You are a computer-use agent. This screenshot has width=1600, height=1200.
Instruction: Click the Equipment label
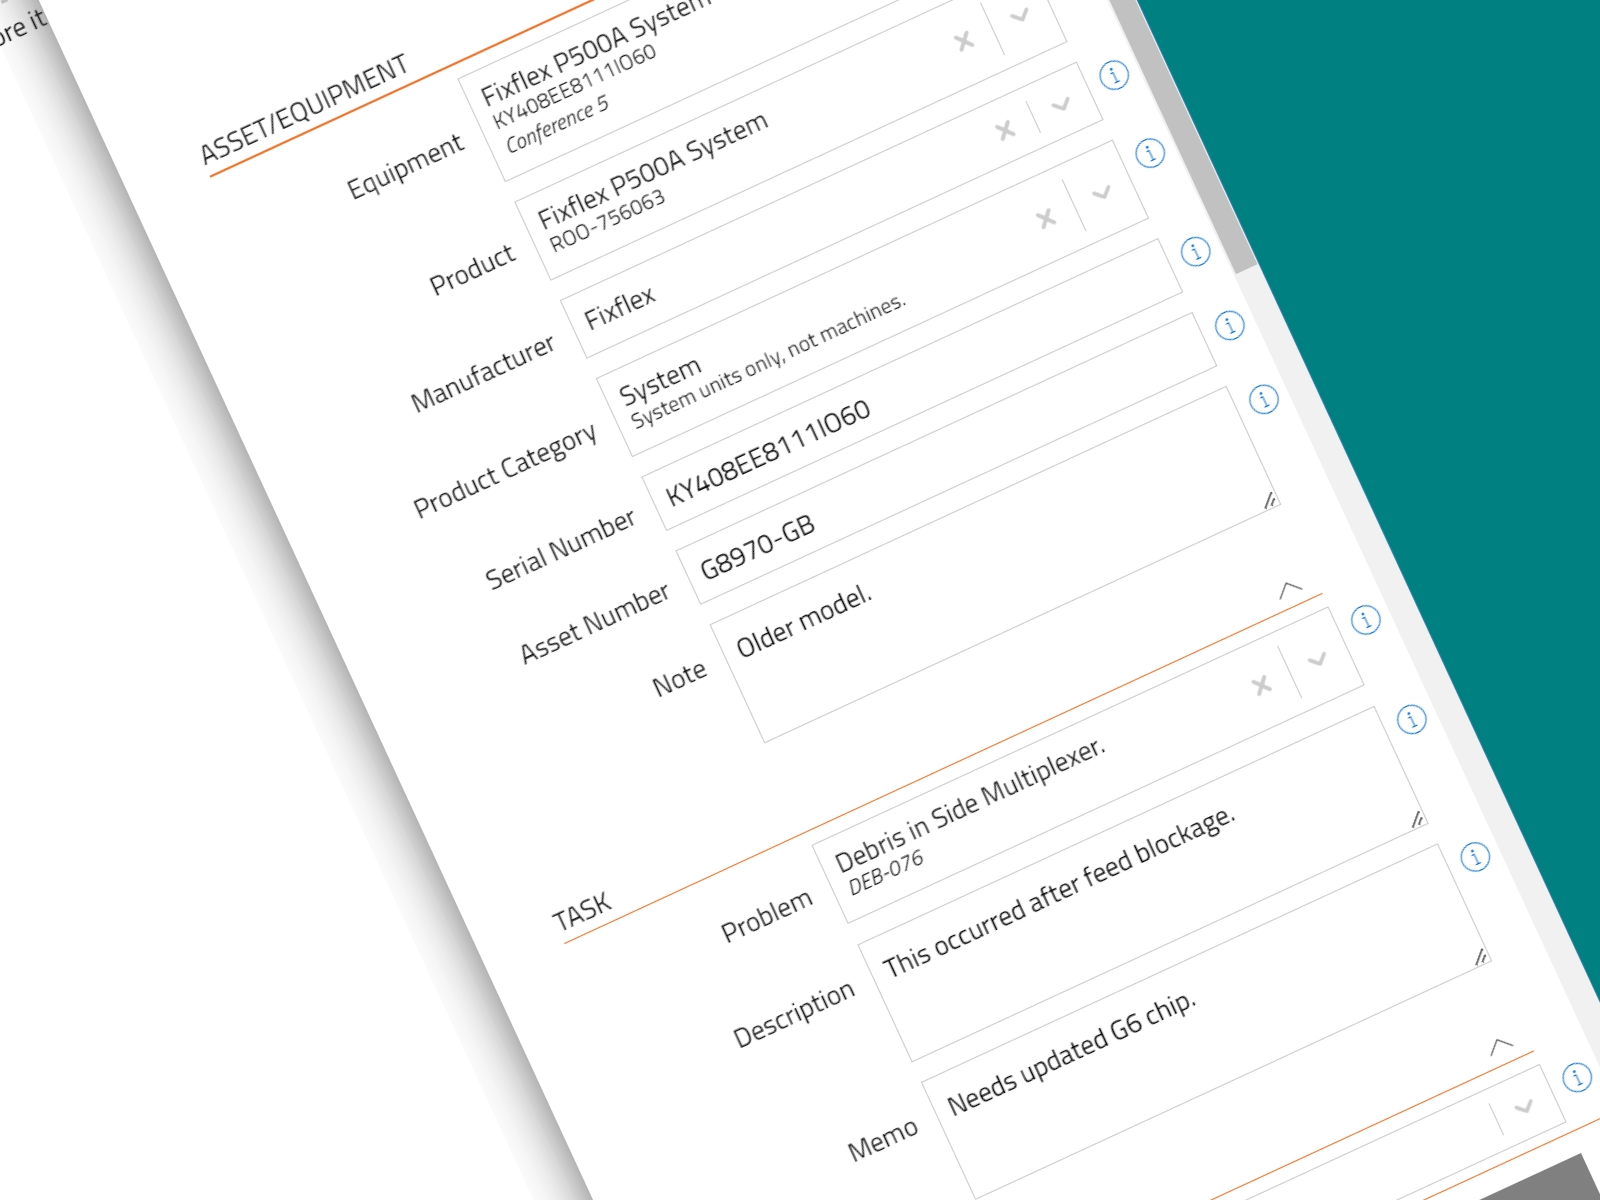[405, 166]
